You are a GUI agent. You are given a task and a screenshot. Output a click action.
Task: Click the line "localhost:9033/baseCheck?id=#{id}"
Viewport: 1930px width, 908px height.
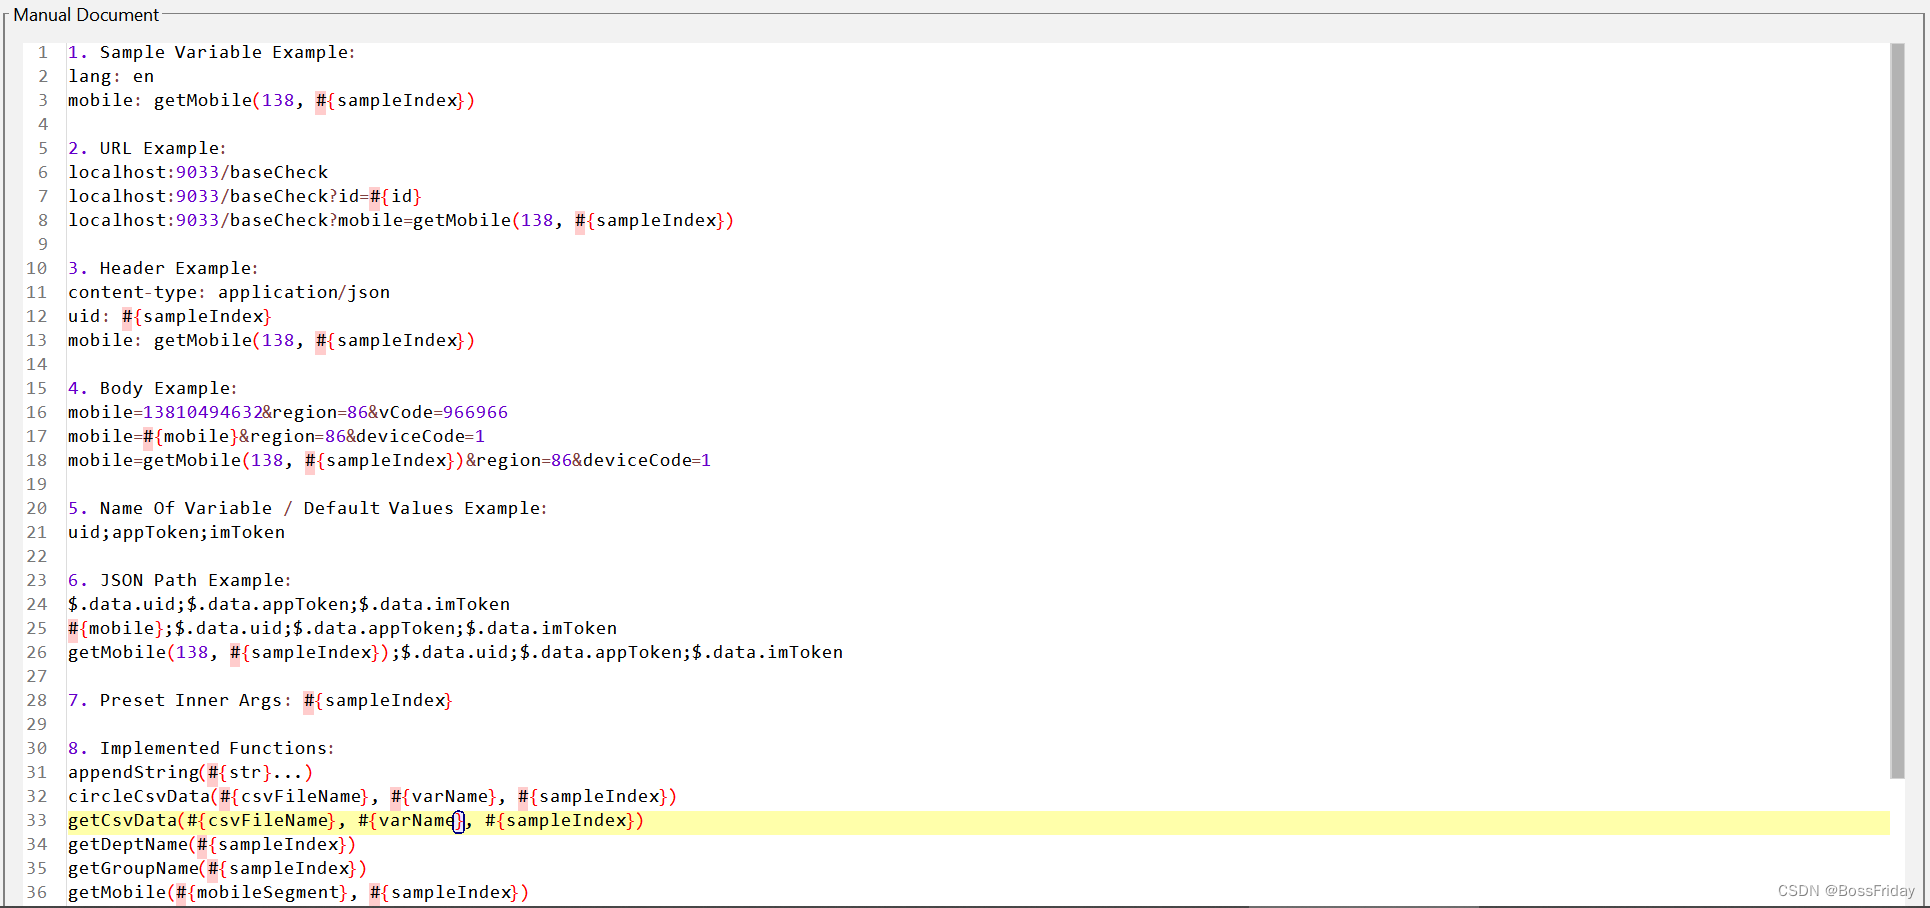245,196
